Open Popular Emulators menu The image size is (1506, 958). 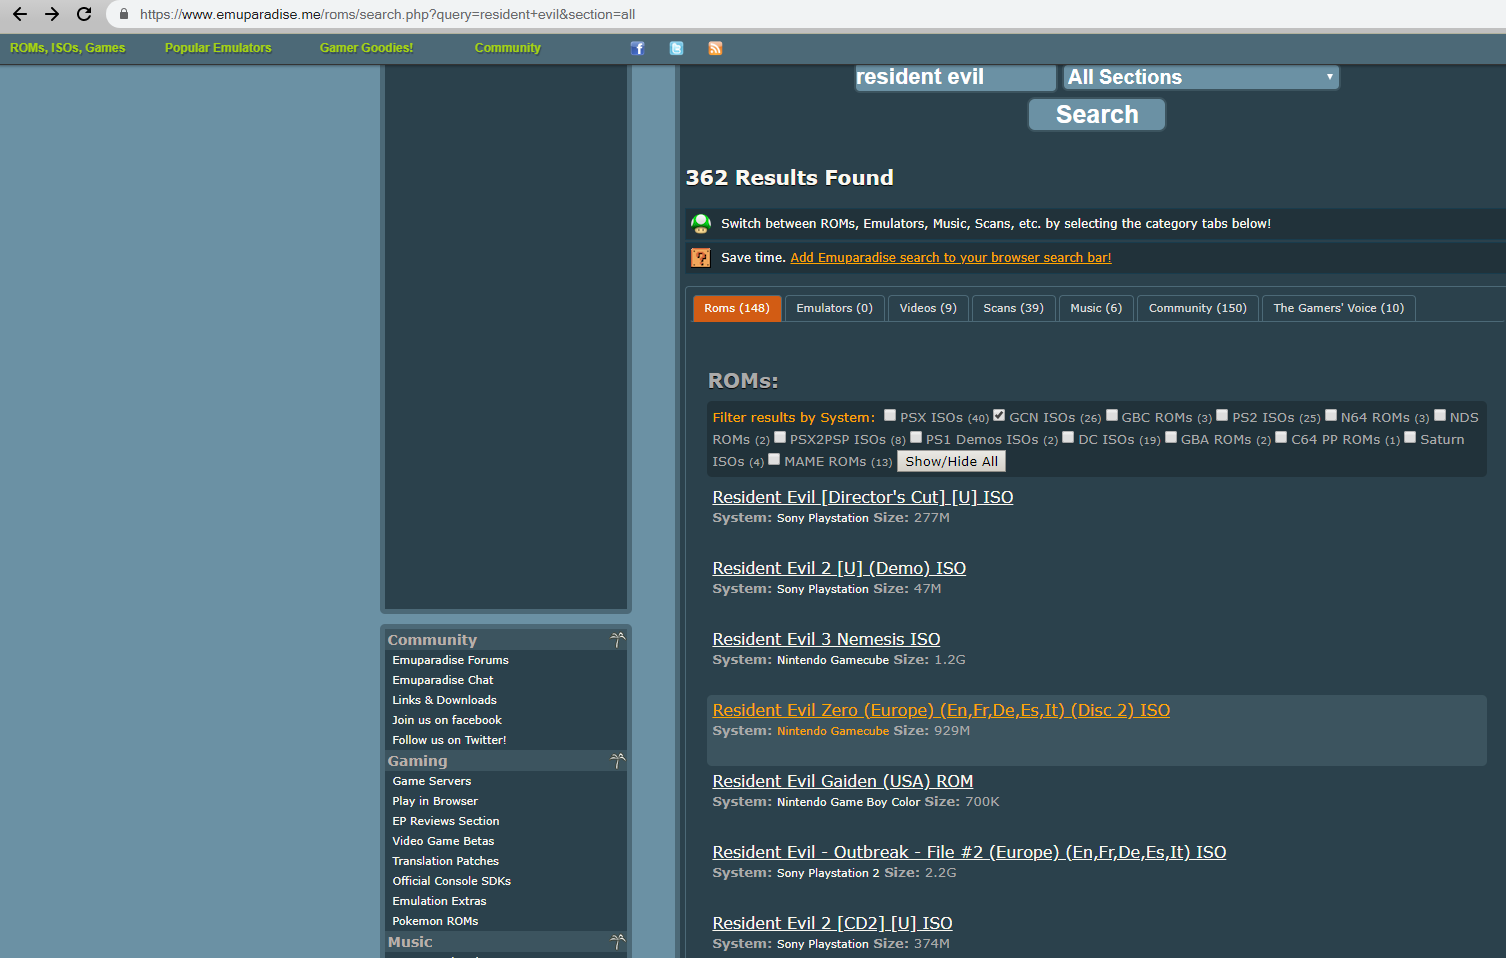pyautogui.click(x=218, y=48)
